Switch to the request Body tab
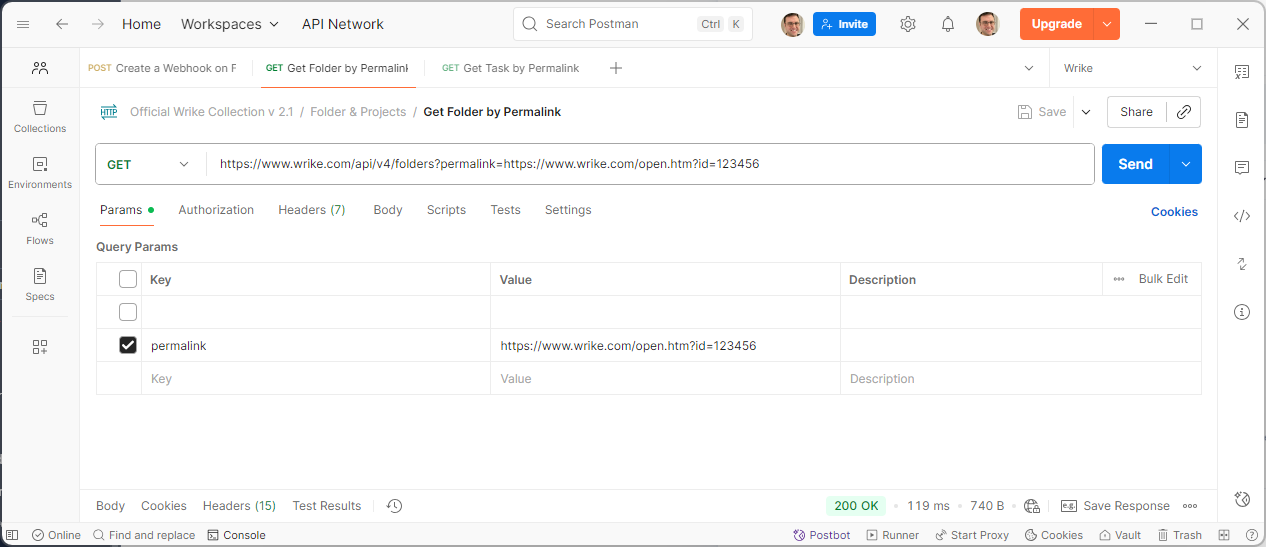Screen dimensions: 1266x547 [388, 210]
